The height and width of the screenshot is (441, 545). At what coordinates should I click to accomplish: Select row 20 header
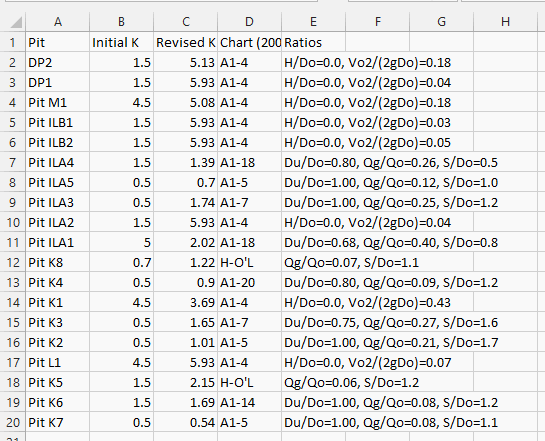(x=13, y=422)
